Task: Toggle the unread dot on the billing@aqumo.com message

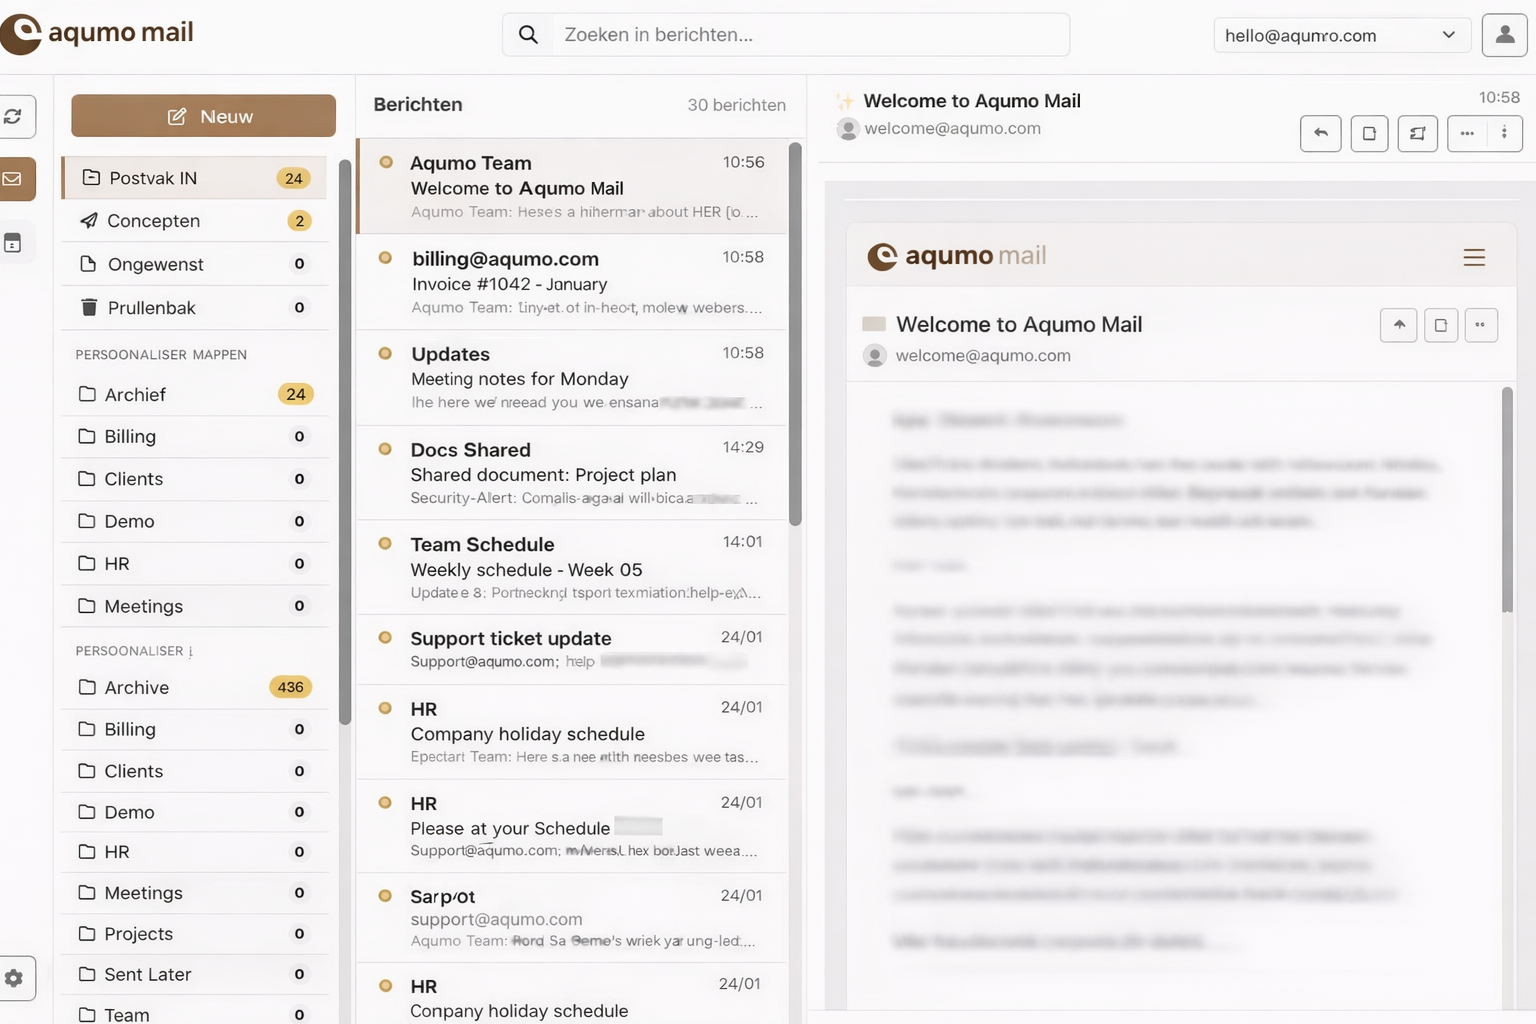Action: click(385, 258)
